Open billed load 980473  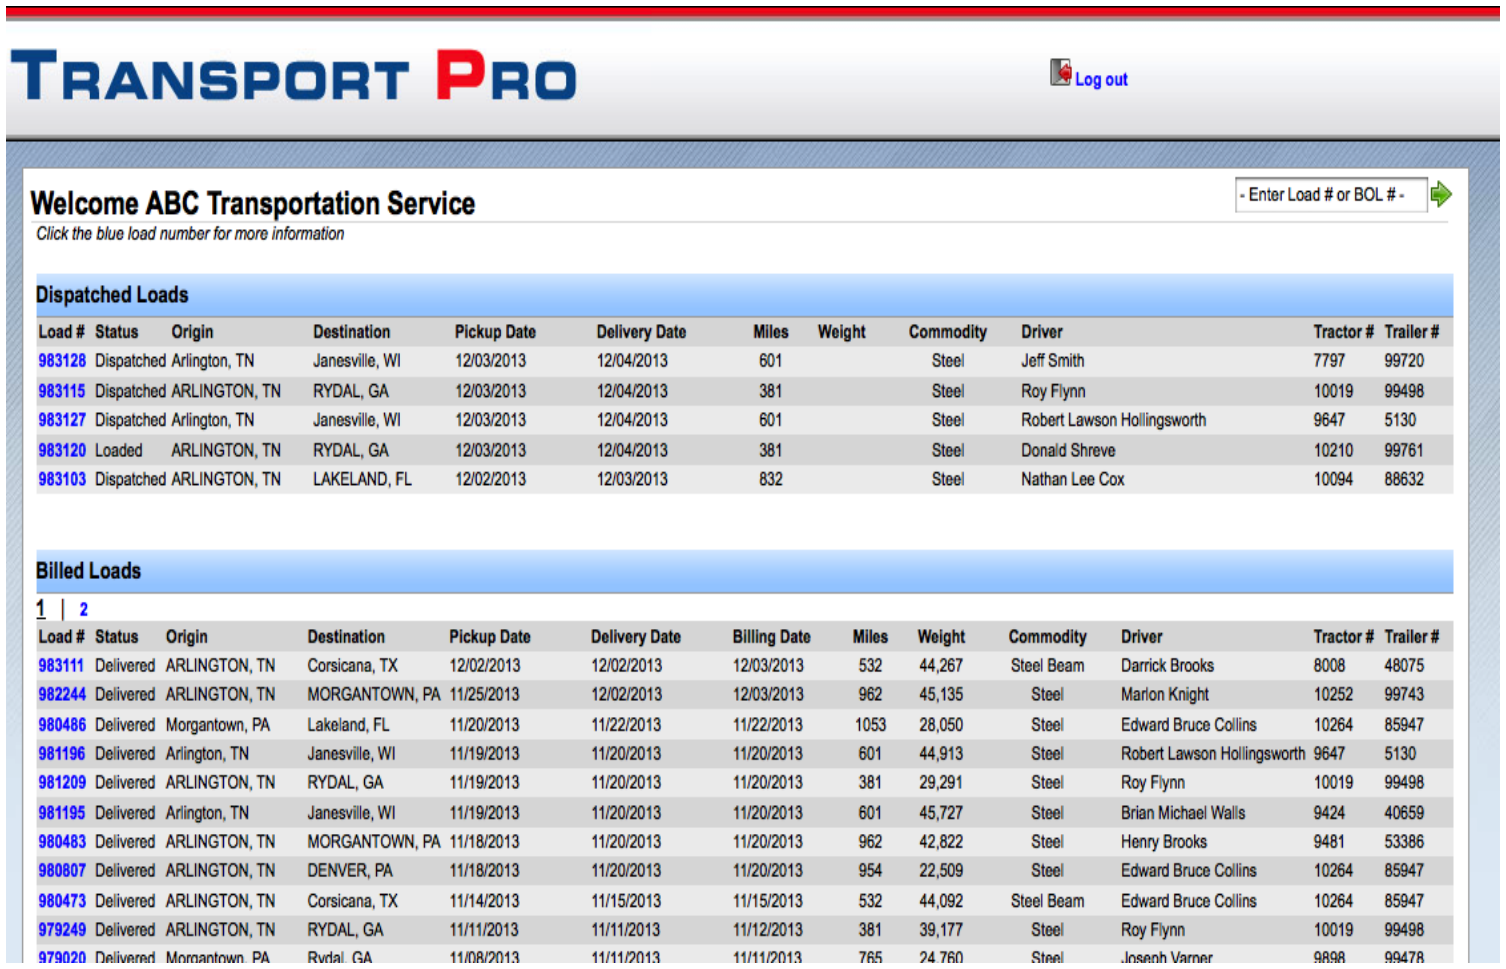tap(62, 901)
